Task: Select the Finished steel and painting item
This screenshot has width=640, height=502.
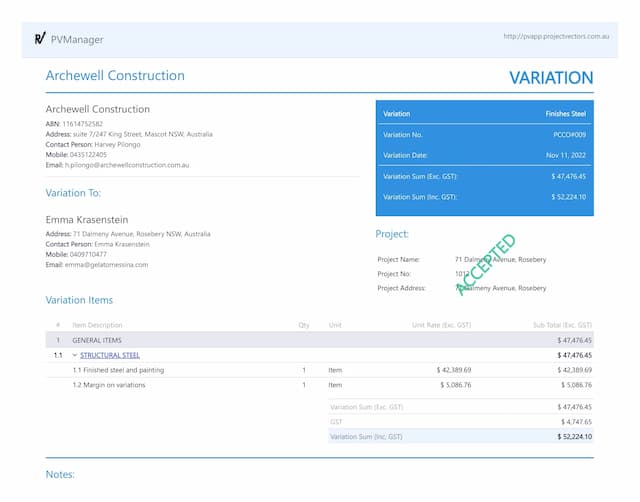Action: coord(118,370)
